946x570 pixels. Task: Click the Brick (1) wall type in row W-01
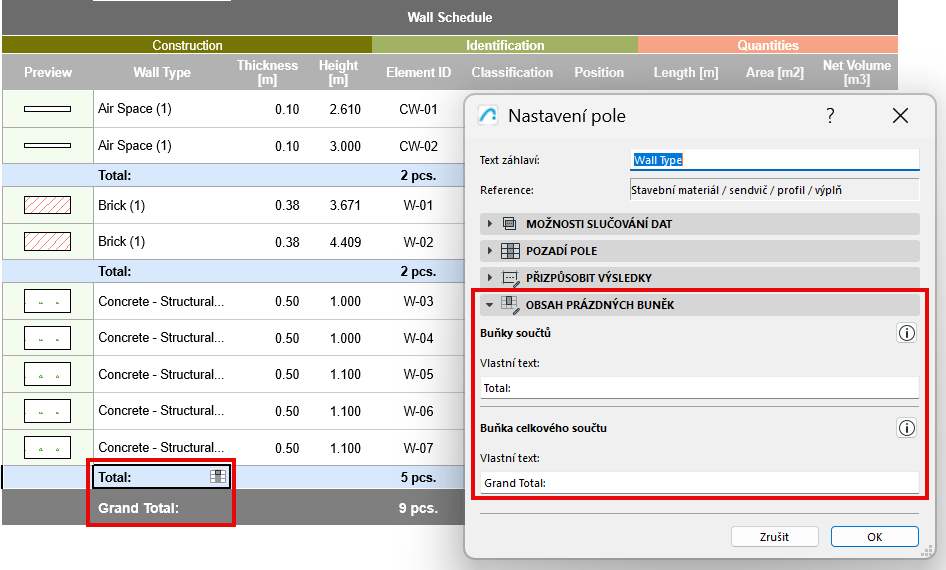click(x=121, y=205)
